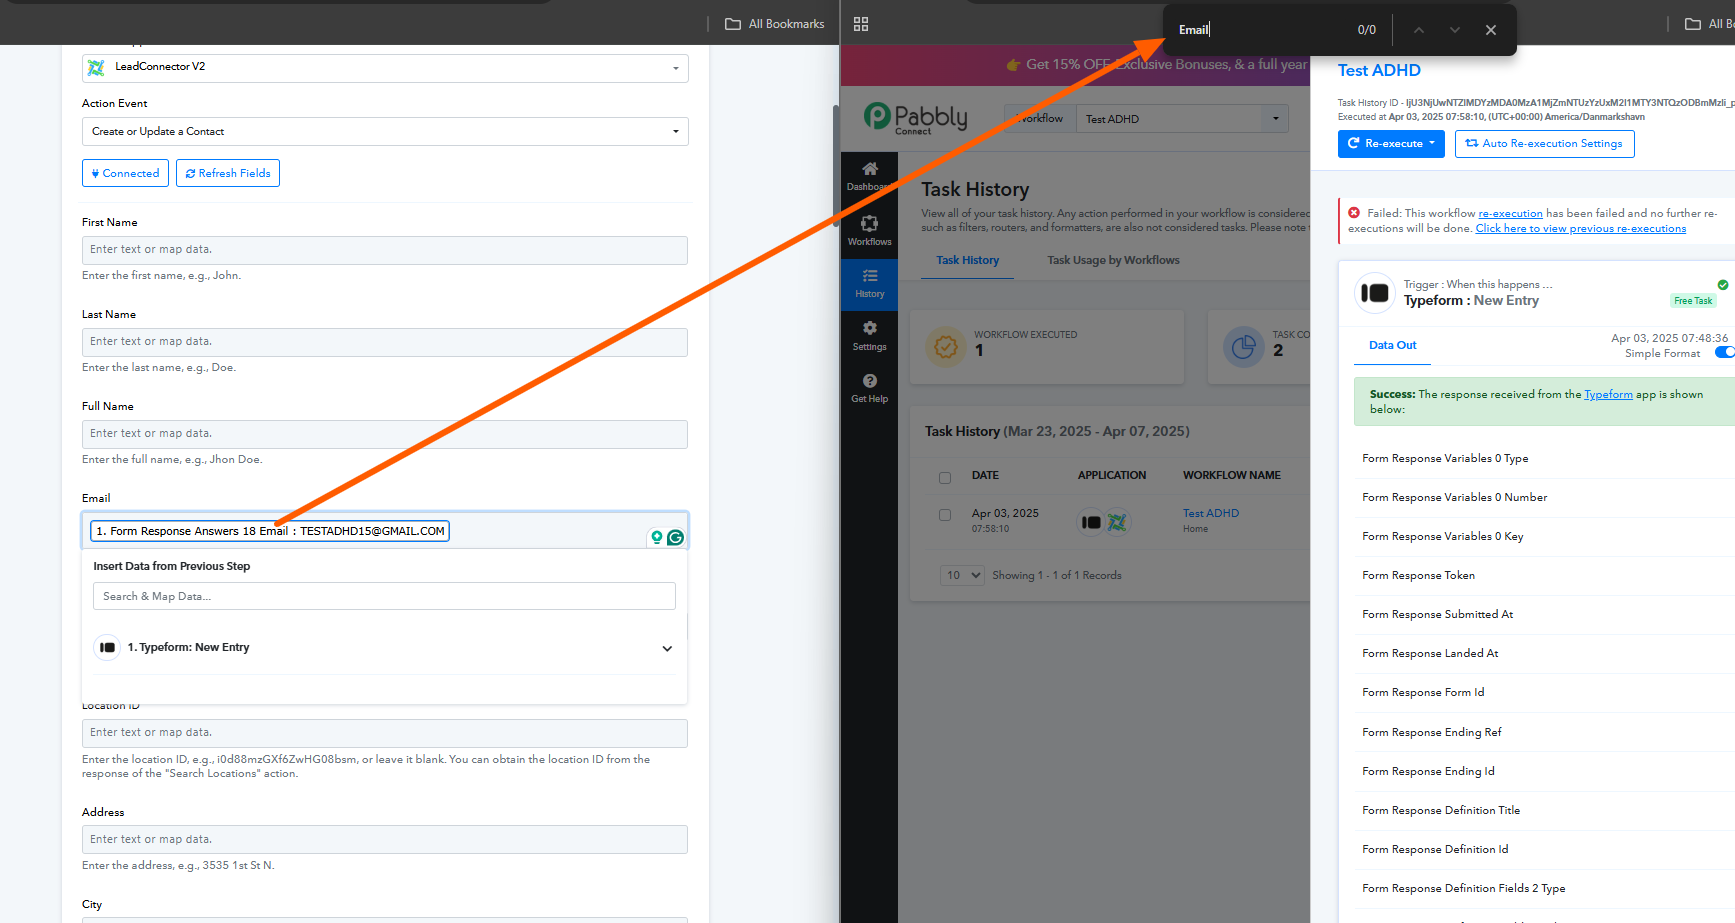The image size is (1735, 923).
Task: Click the Apr 03, 2025 date cell
Action: click(1005, 520)
